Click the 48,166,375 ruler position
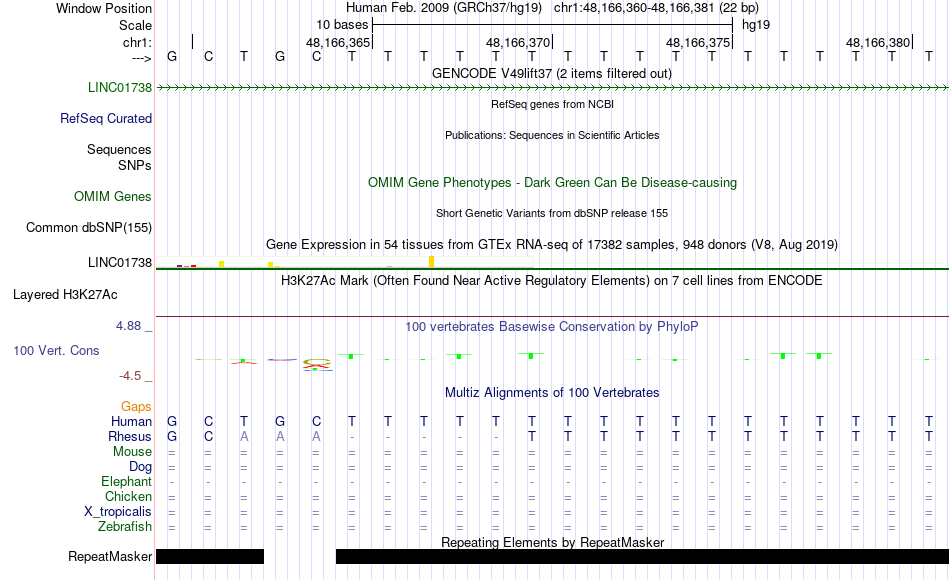 pyautogui.click(x=698, y=42)
